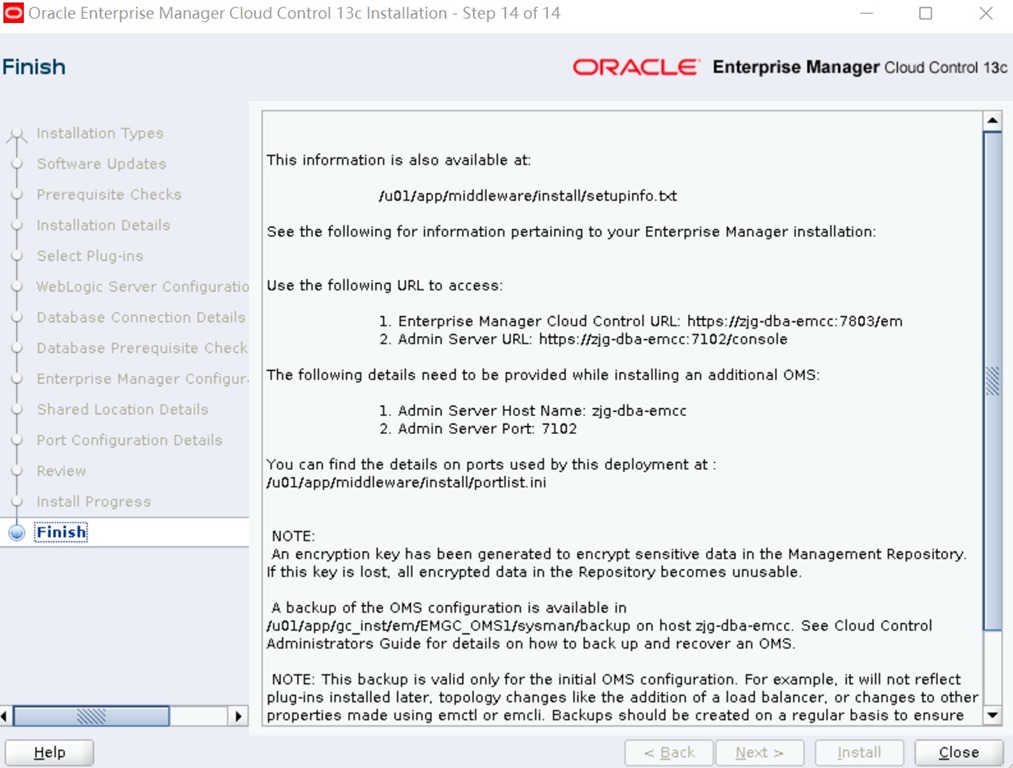Select the Prerequisite Checks step

109,194
